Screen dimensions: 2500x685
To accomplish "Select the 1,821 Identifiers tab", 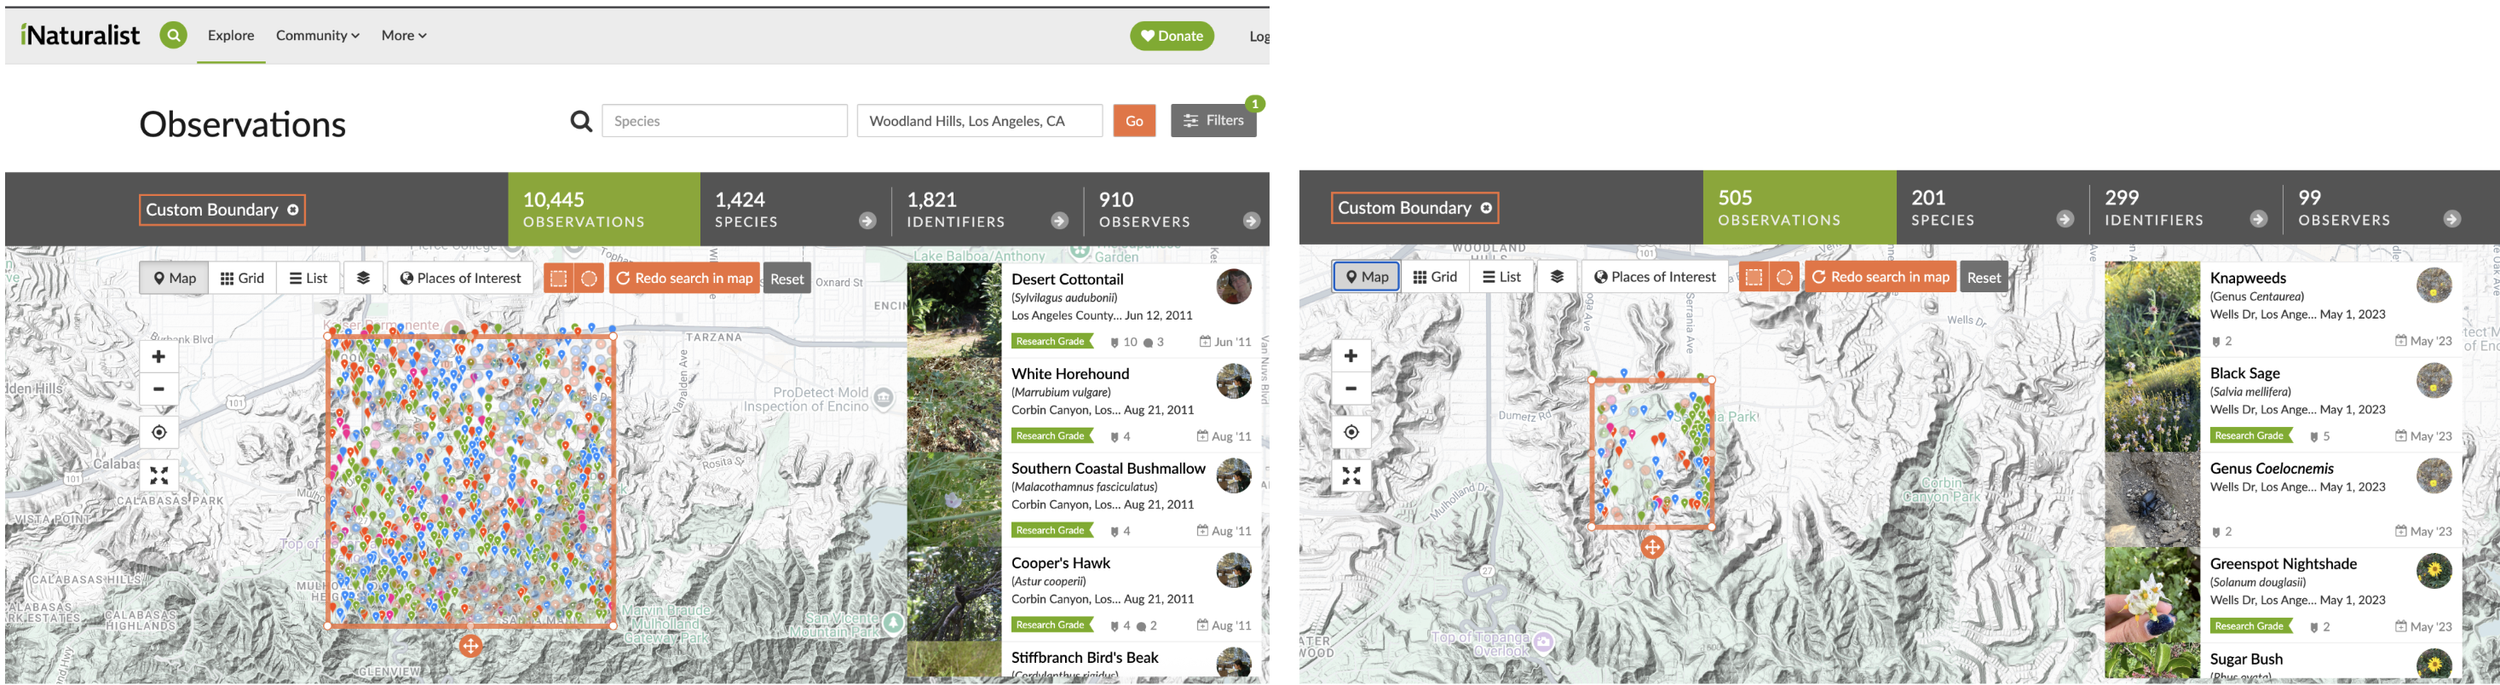I will tap(987, 209).
